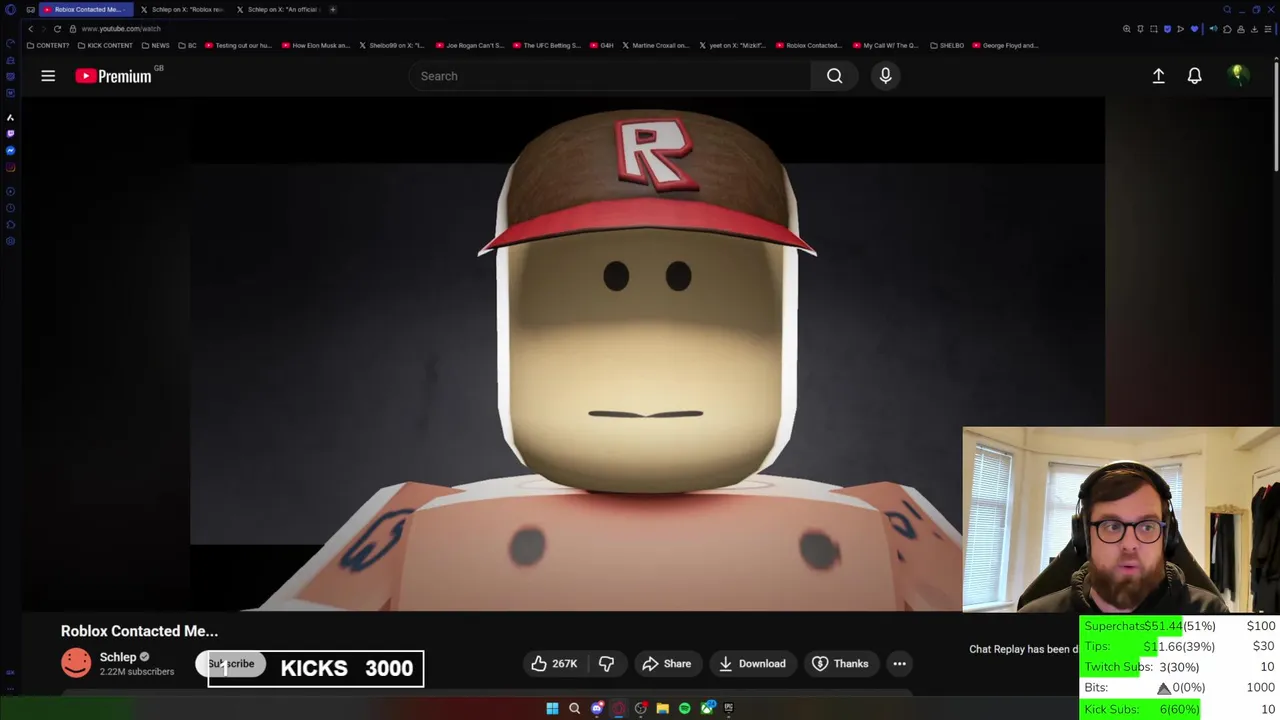Open 'Joe Rogan Can't S...' bookmark

pos(470,45)
